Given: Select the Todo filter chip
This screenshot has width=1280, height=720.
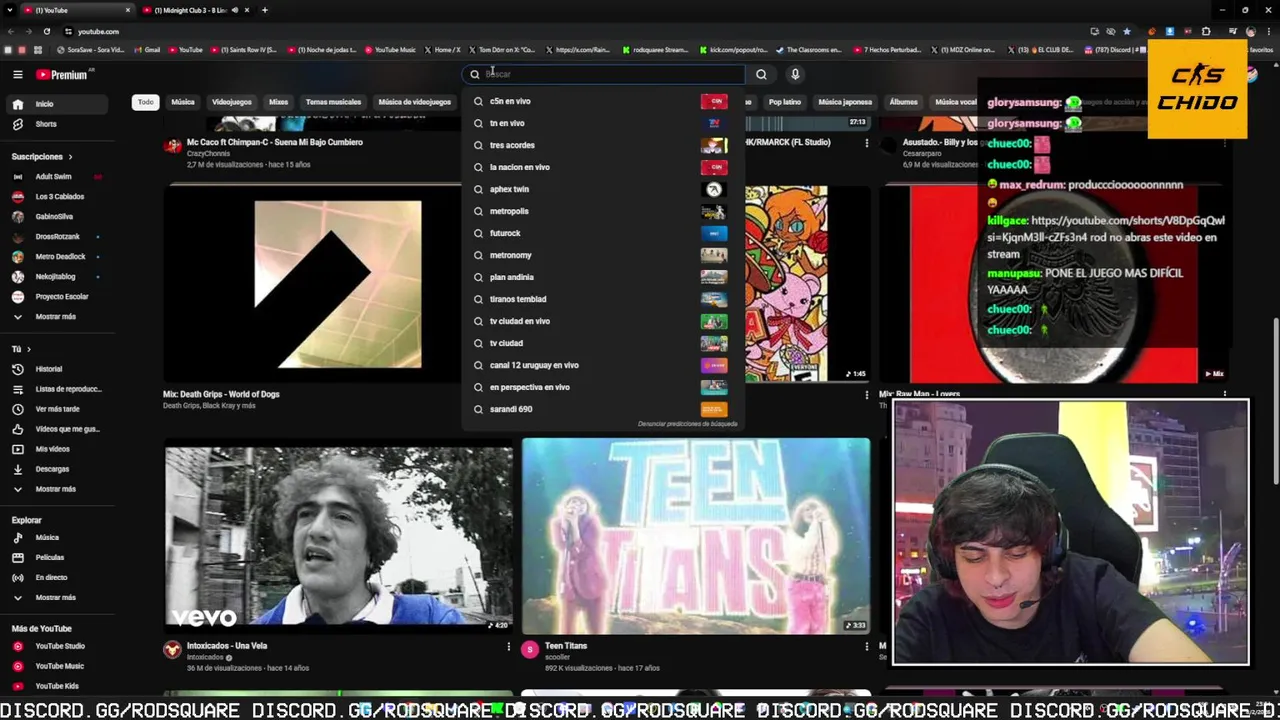Looking at the screenshot, I should pyautogui.click(x=146, y=102).
